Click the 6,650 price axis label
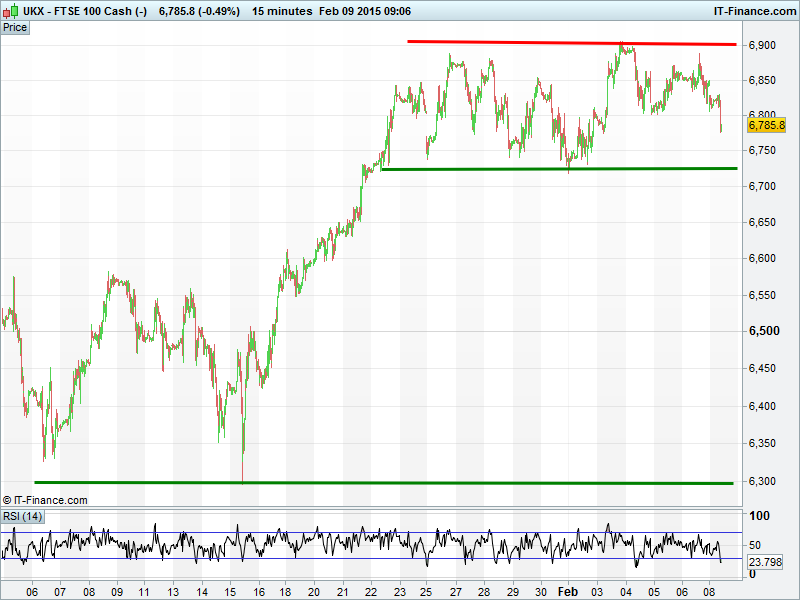The height and width of the screenshot is (600, 800). (x=762, y=222)
